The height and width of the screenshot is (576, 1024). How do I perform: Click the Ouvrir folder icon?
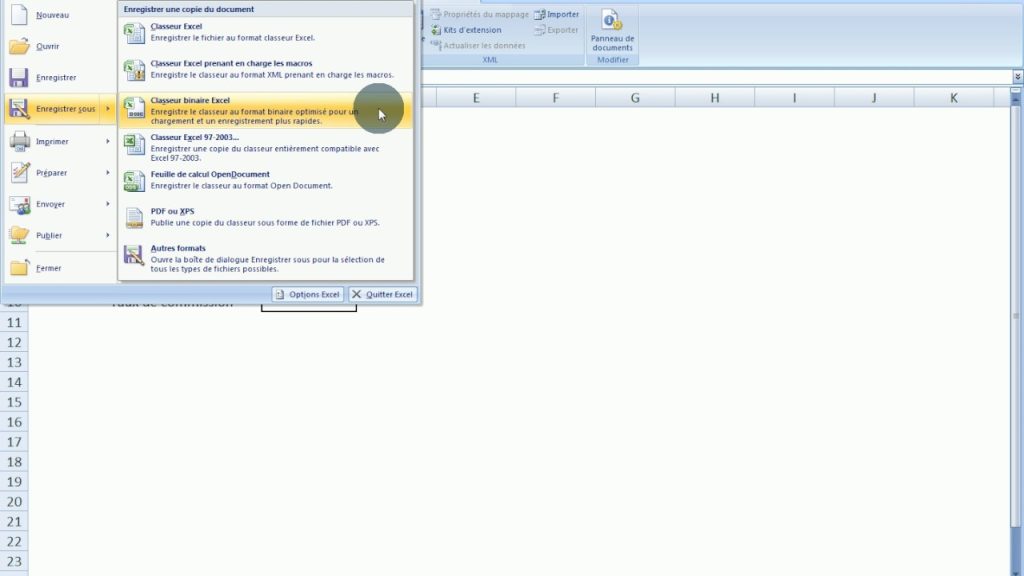pos(19,46)
